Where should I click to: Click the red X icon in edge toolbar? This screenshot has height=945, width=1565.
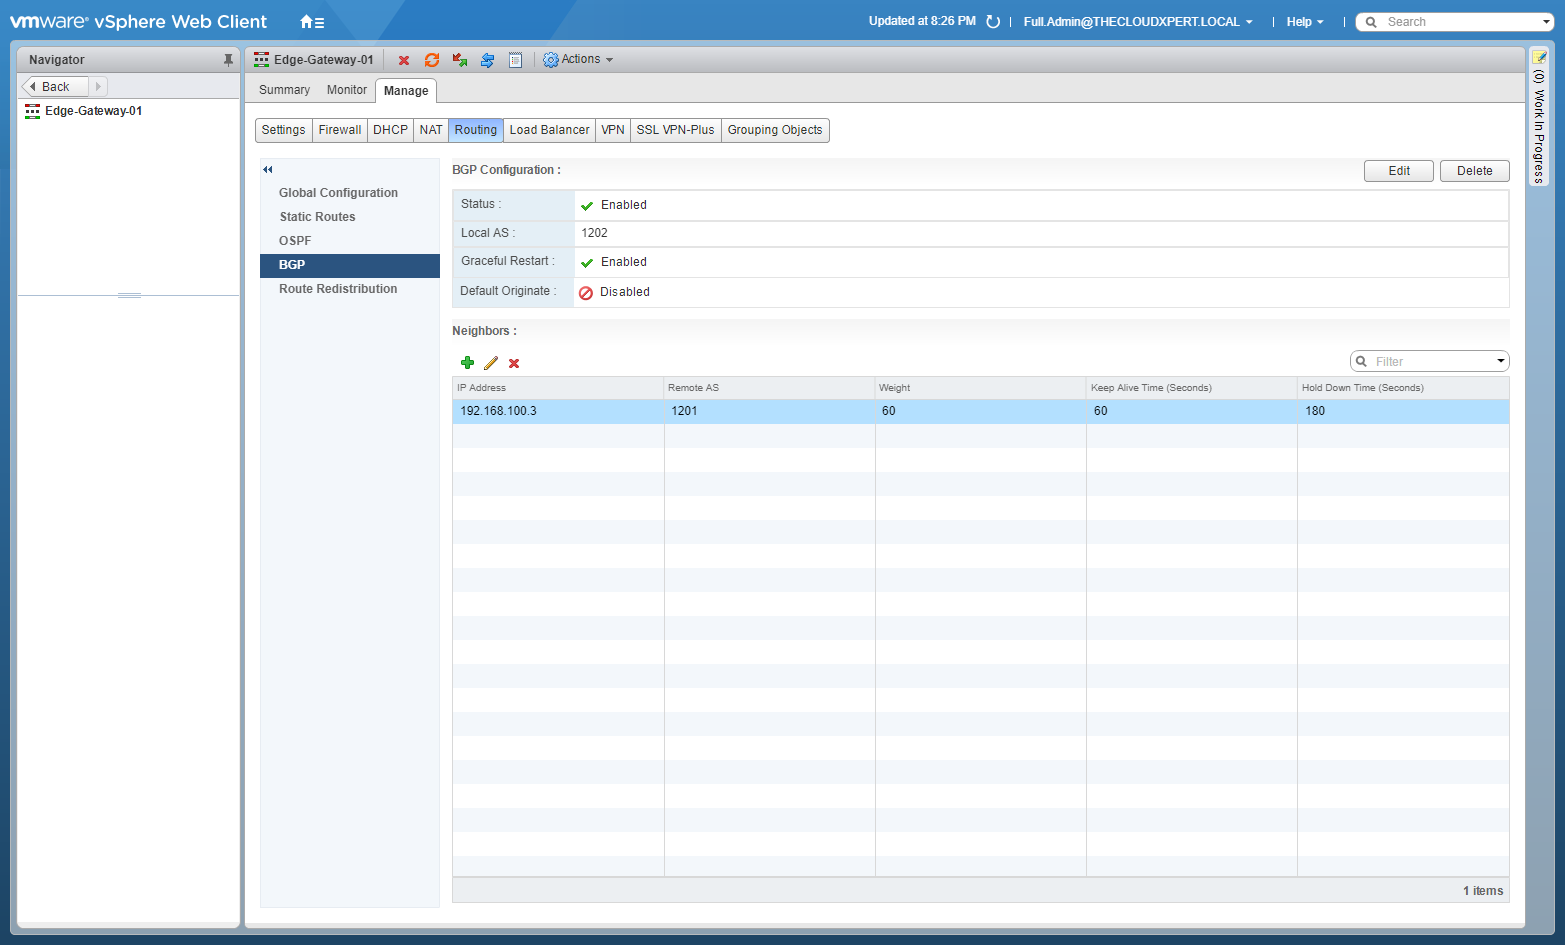pyautogui.click(x=404, y=60)
